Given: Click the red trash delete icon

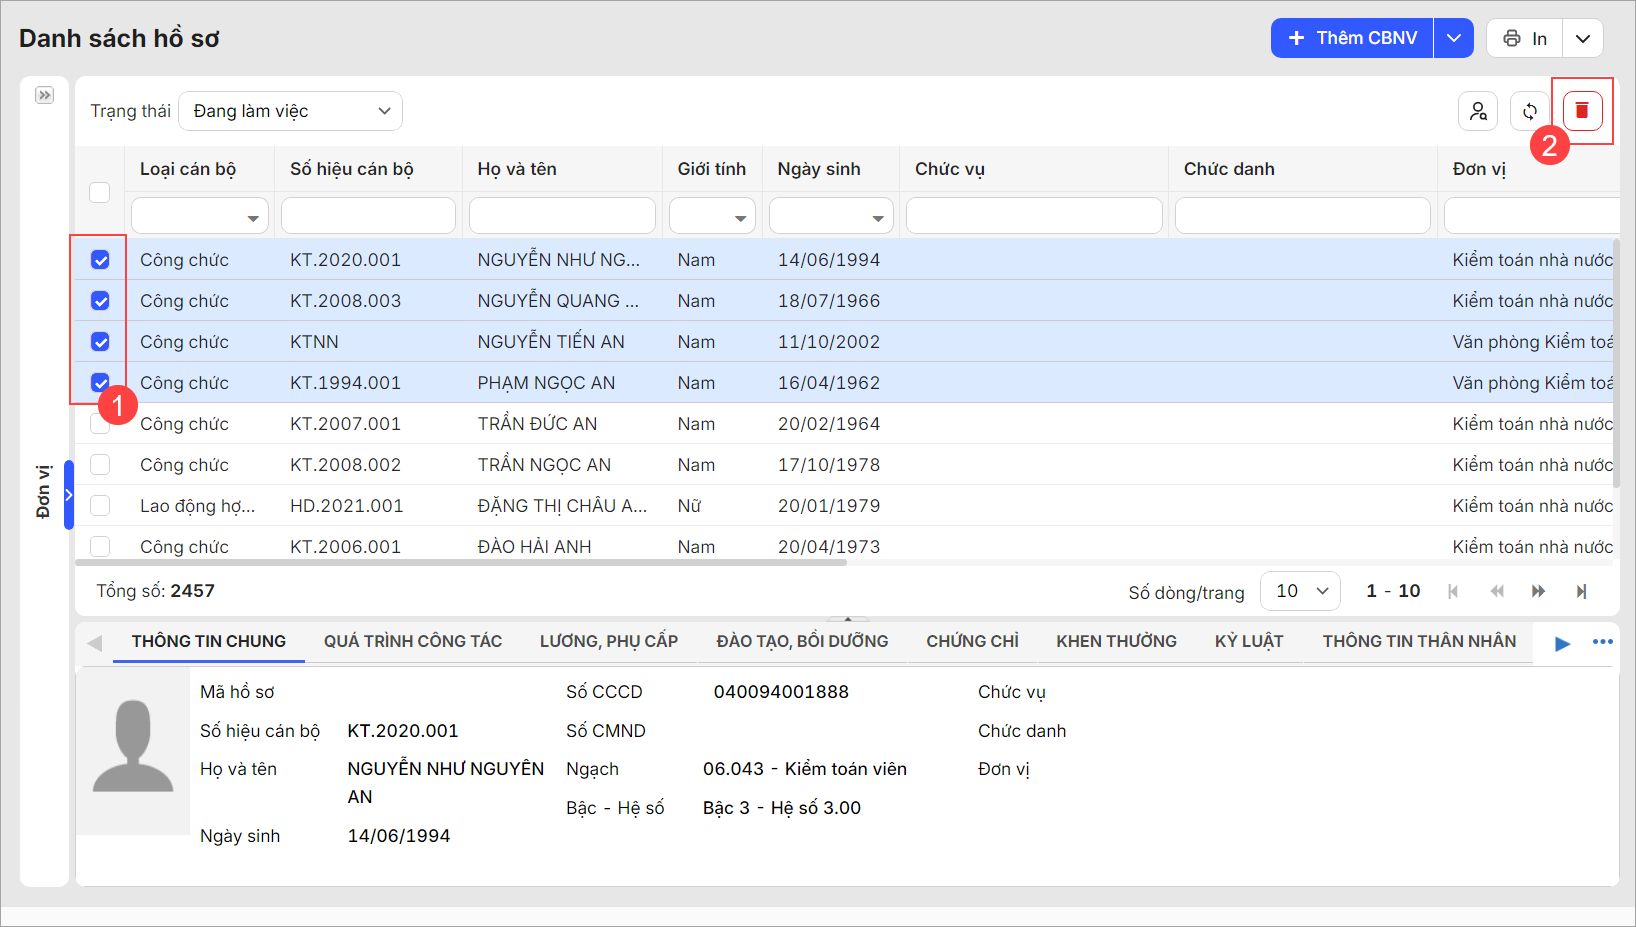Looking at the screenshot, I should (1582, 111).
